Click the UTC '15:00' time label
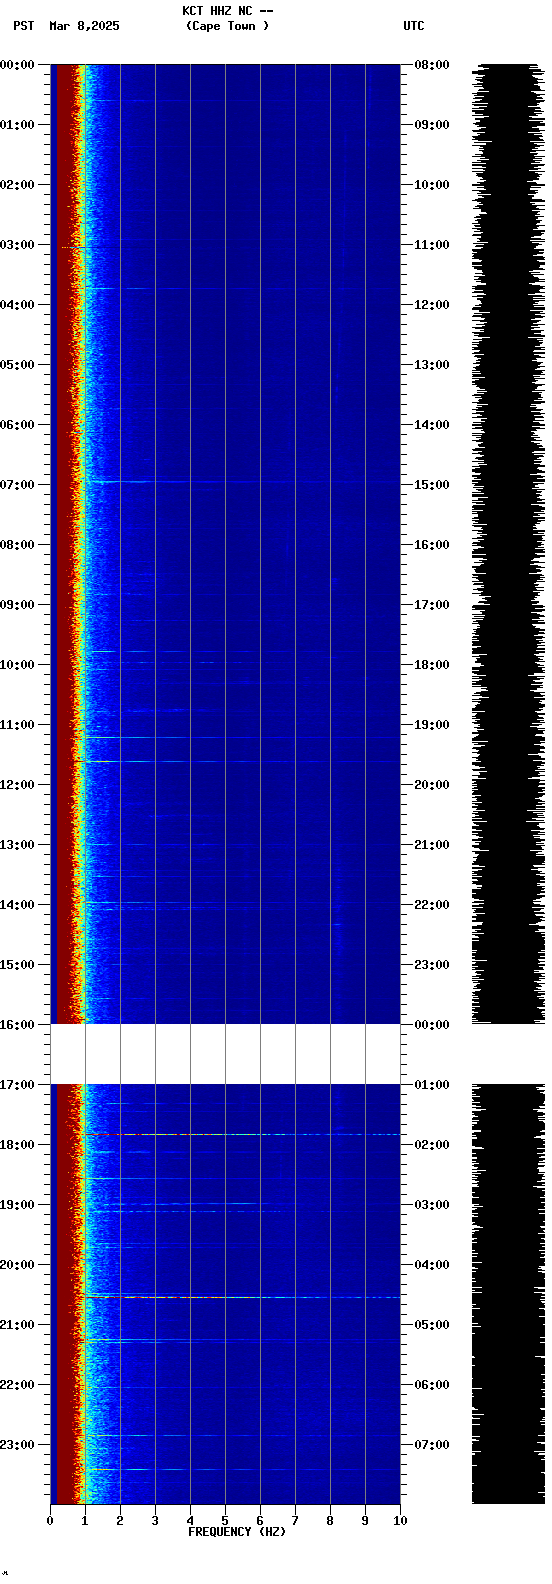Image resolution: width=552 pixels, height=1584 pixels. click(x=432, y=485)
